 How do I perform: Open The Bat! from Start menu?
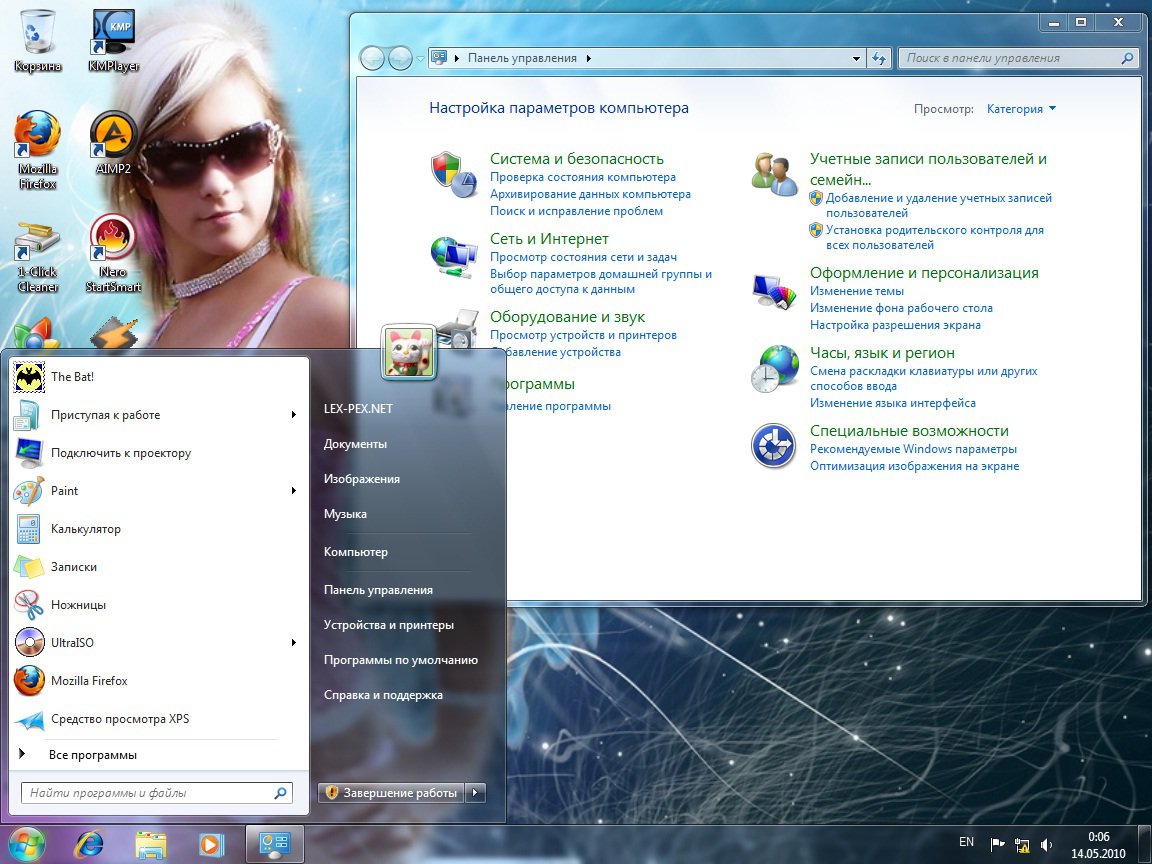pyautogui.click(x=72, y=377)
